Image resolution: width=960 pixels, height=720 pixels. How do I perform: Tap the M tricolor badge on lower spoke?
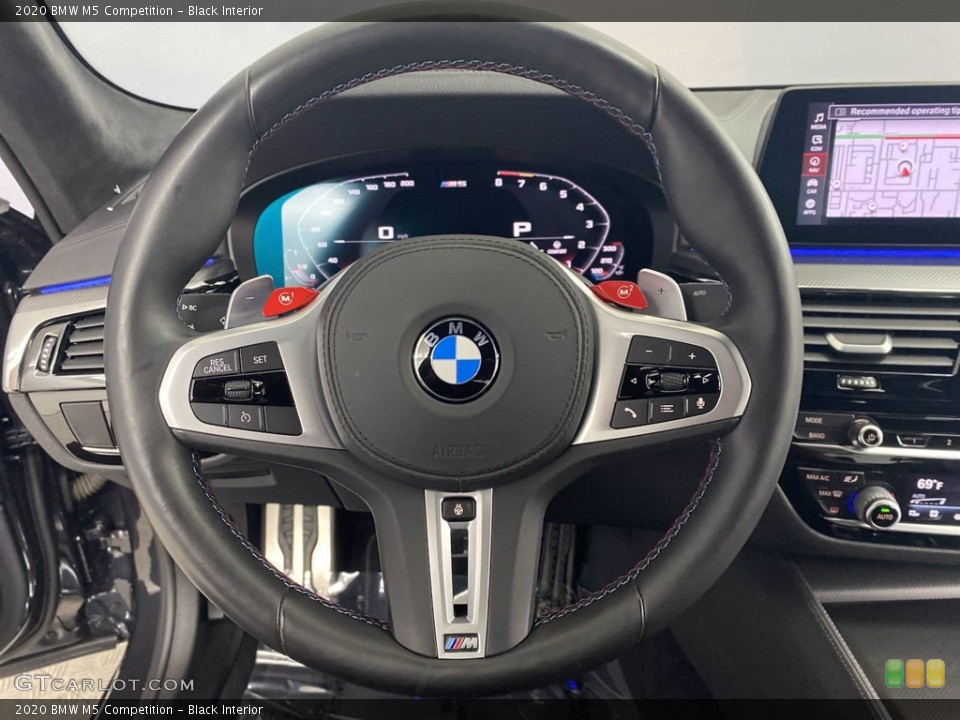click(460, 643)
